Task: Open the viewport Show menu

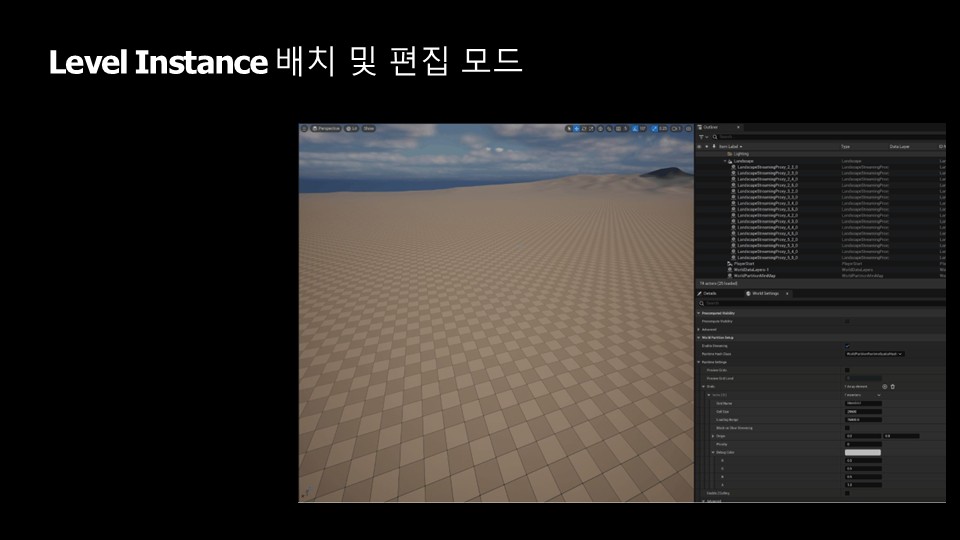Action: [369, 129]
